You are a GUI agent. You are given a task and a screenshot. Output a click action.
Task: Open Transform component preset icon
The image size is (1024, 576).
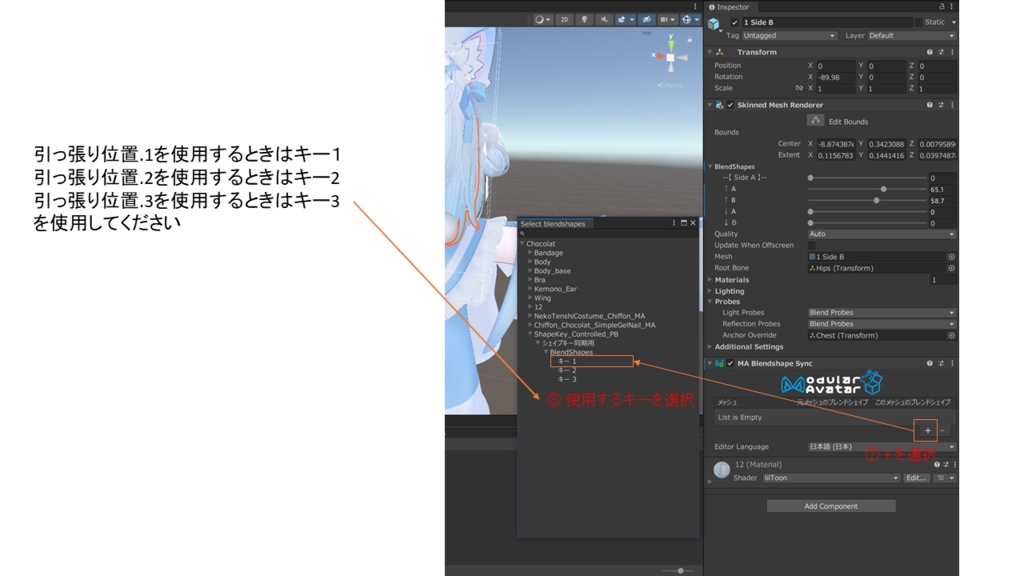point(941,52)
